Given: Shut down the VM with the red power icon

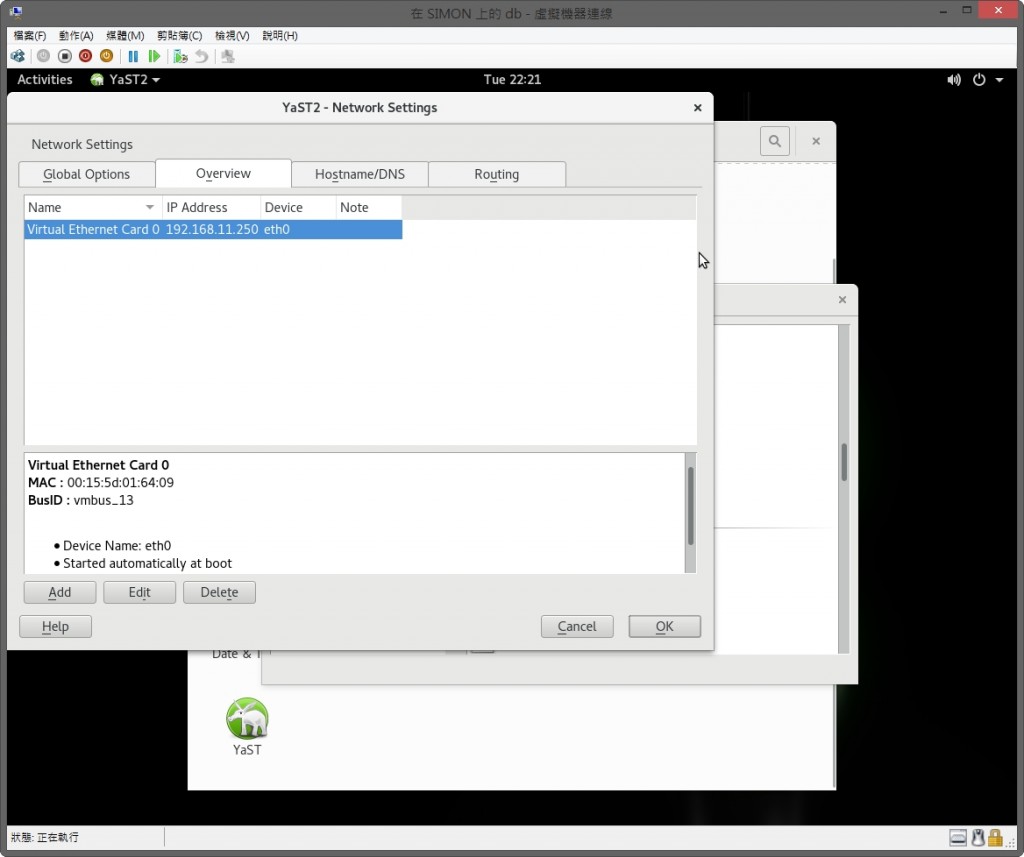Looking at the screenshot, I should click(x=85, y=56).
